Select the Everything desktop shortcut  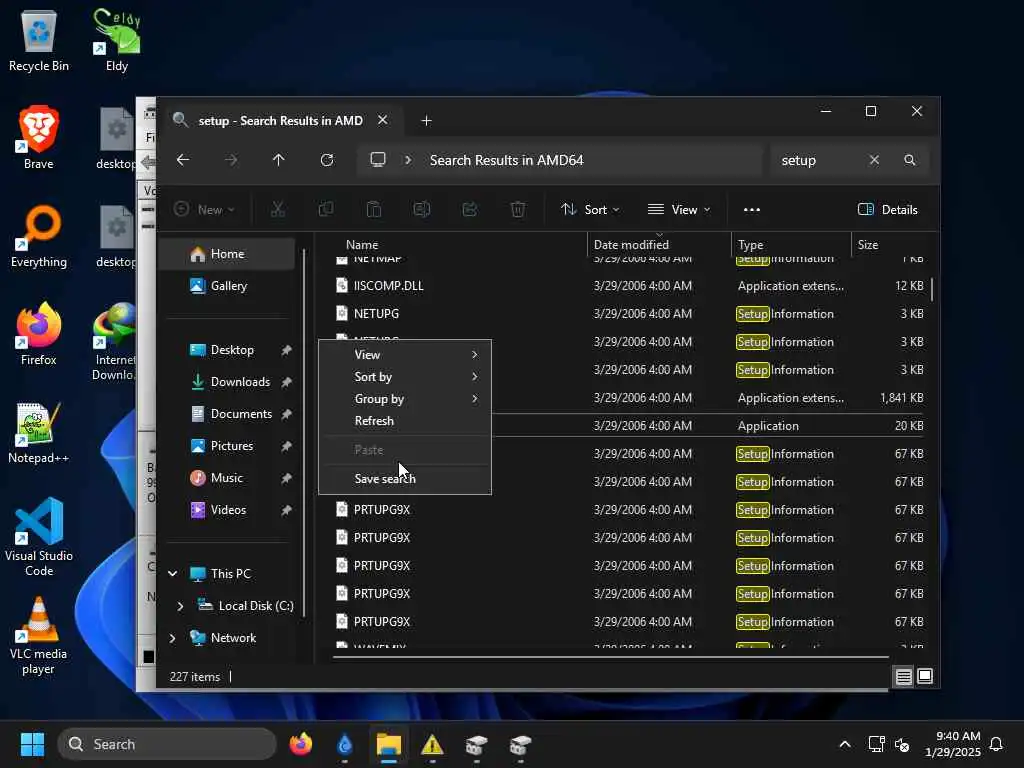coord(39,236)
